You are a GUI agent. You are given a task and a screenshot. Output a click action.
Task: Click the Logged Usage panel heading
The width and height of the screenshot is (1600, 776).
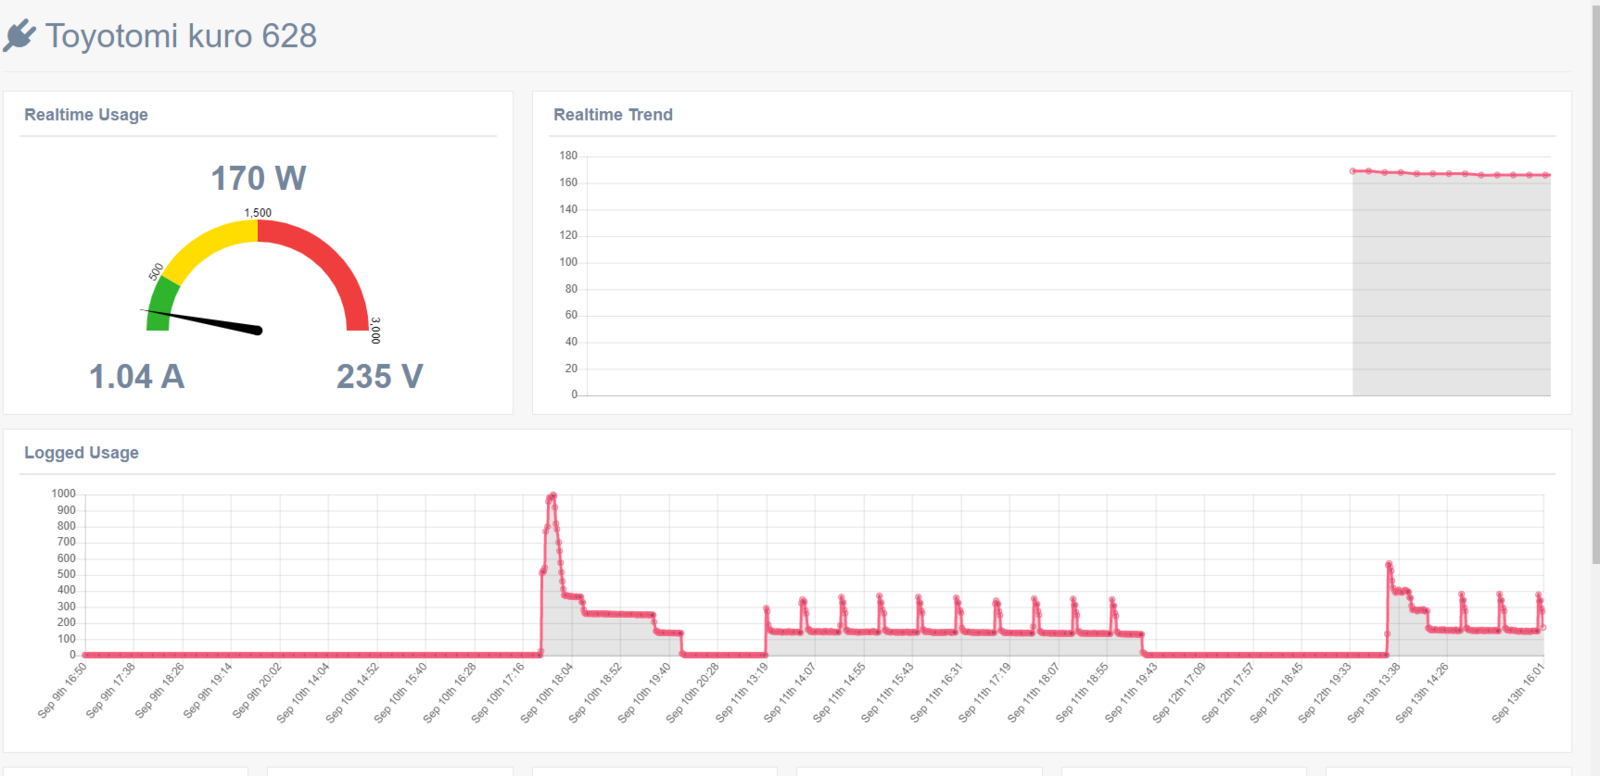pyautogui.click(x=81, y=453)
